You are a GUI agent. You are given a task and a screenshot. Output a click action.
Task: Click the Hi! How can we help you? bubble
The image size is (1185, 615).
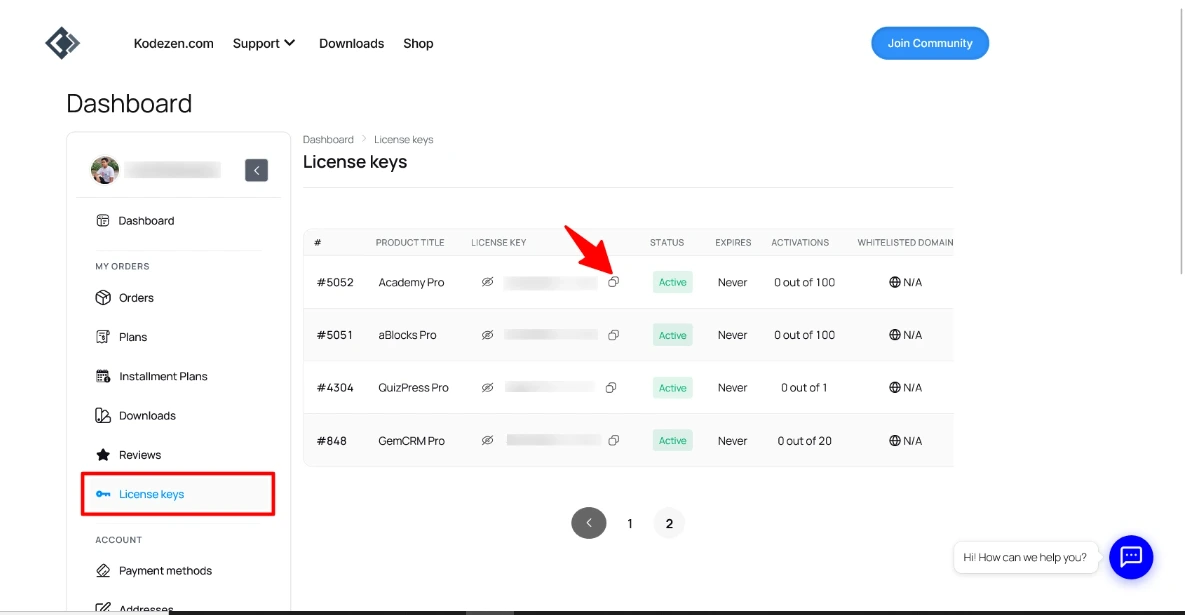pos(1025,558)
